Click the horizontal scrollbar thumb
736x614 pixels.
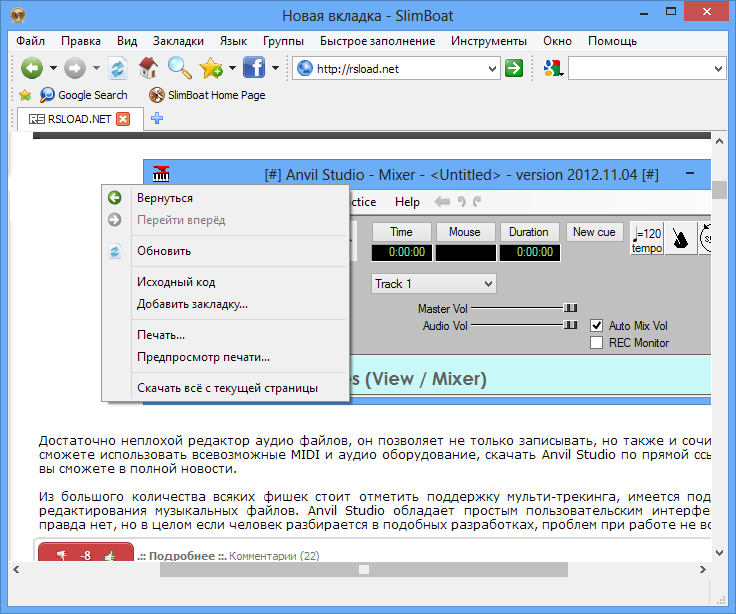point(364,569)
